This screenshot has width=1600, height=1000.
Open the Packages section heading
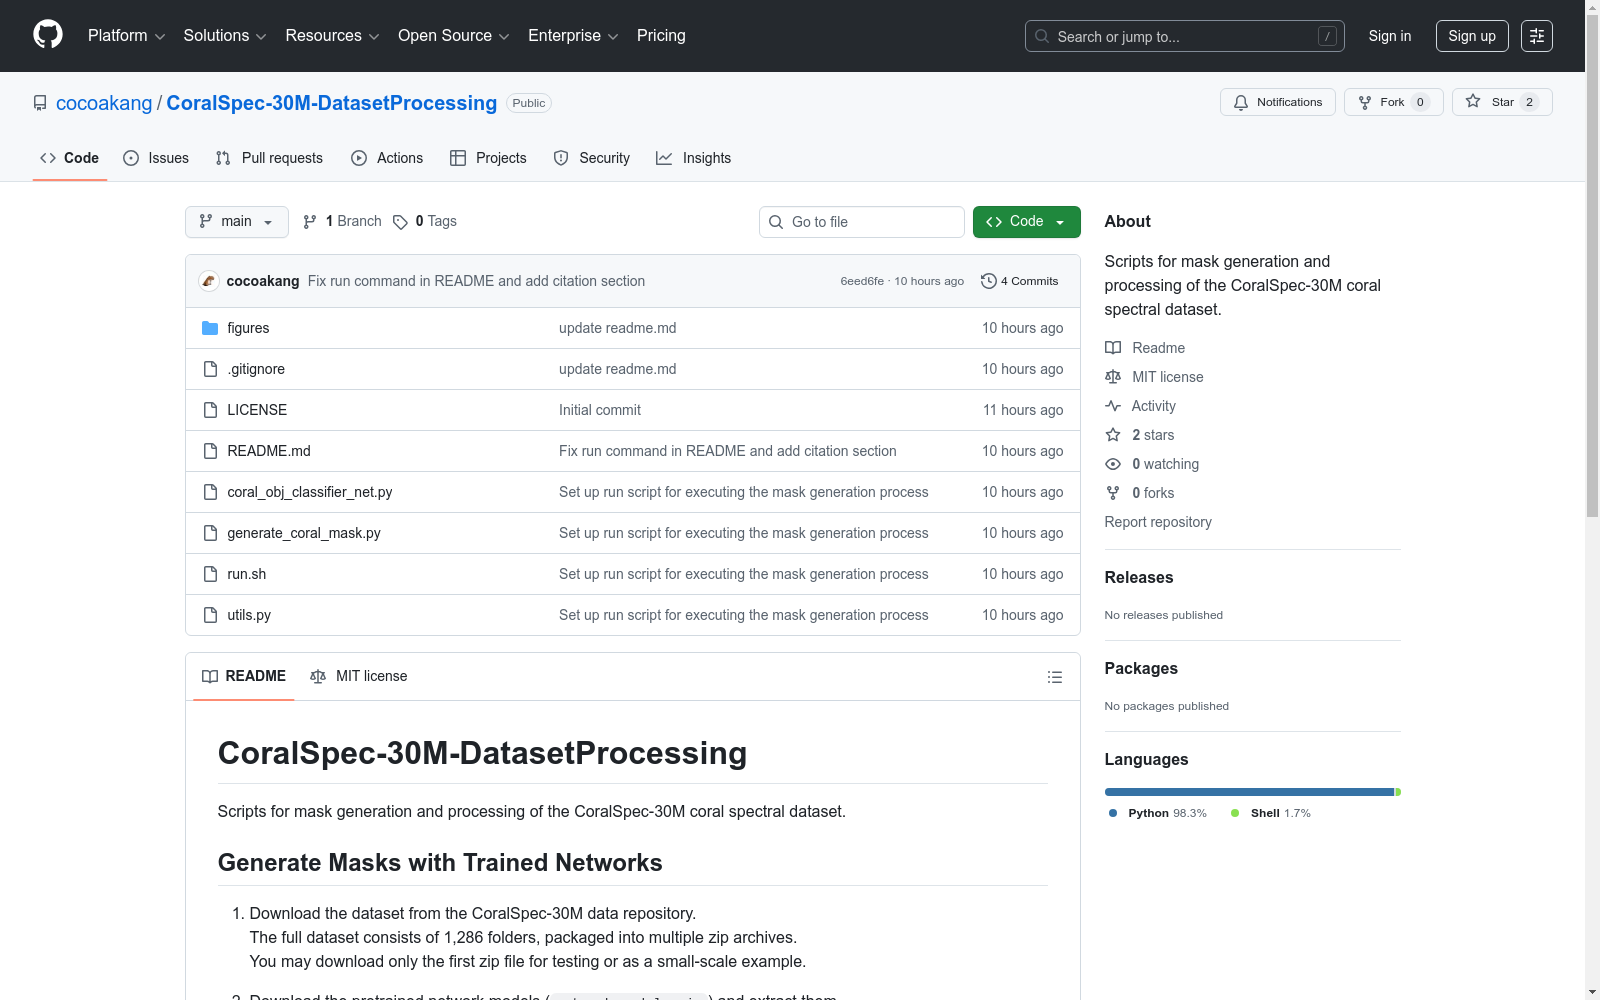click(1141, 668)
